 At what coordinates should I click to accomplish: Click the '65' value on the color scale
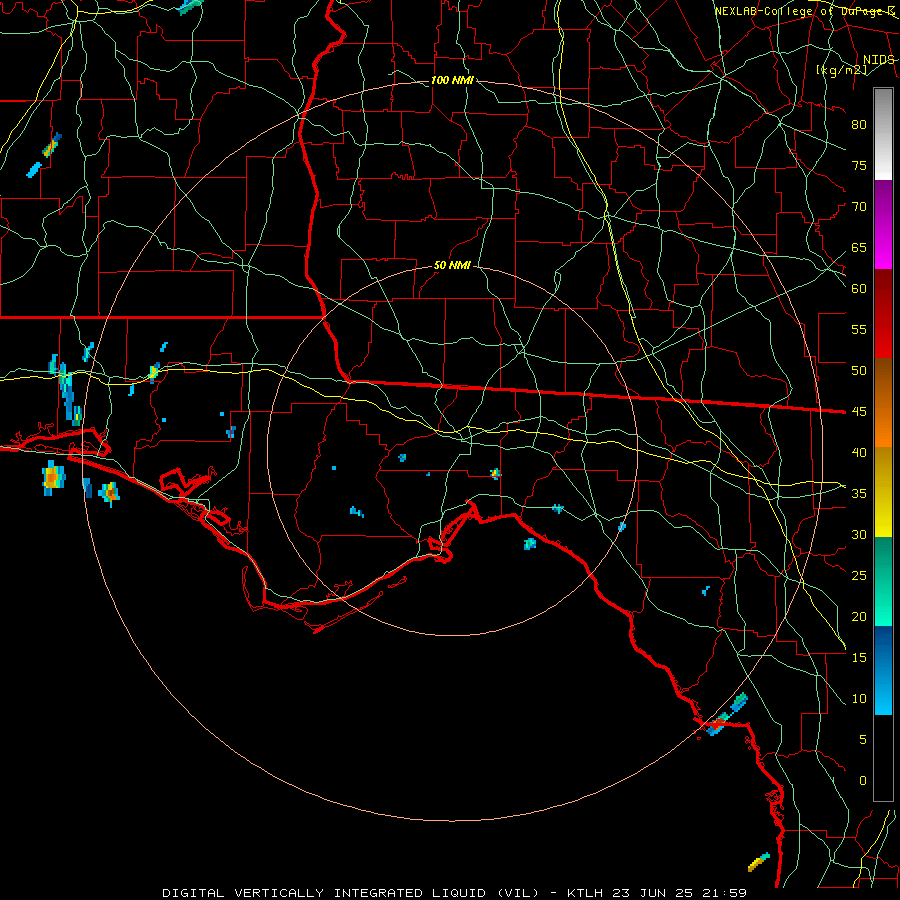pyautogui.click(x=859, y=248)
